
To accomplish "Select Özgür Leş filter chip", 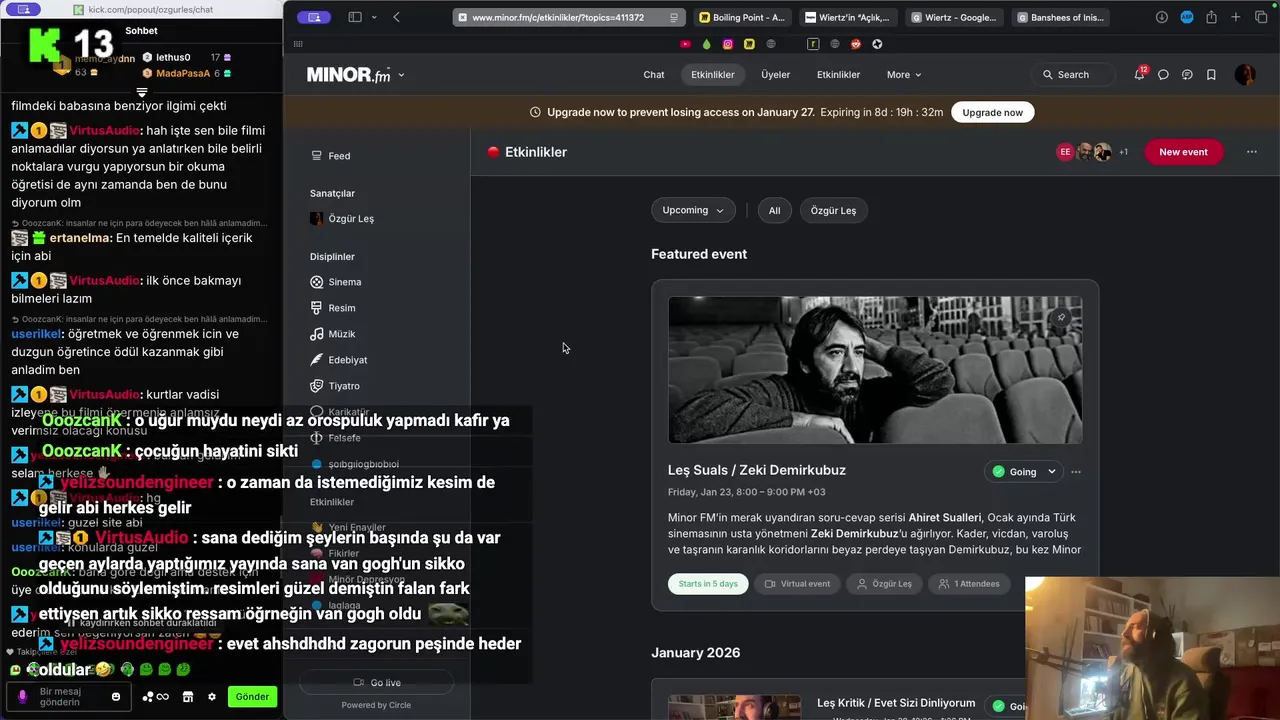I will tap(833, 210).
